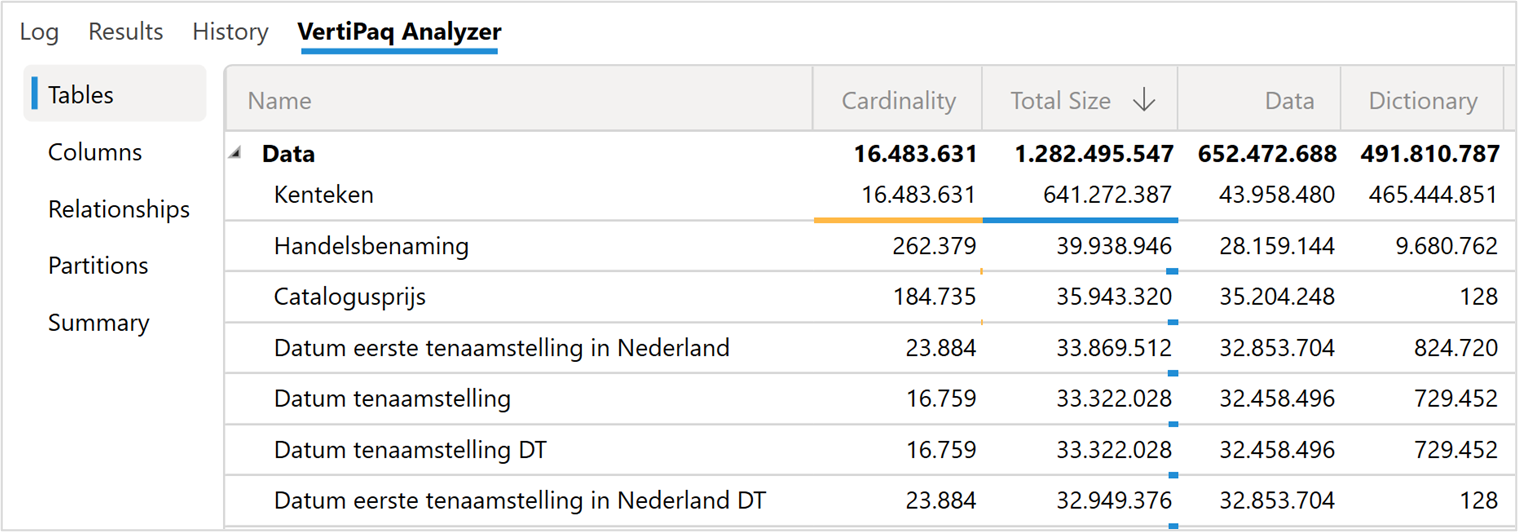This screenshot has width=1518, height=532.
Task: Show the Columns view
Action: [x=95, y=152]
